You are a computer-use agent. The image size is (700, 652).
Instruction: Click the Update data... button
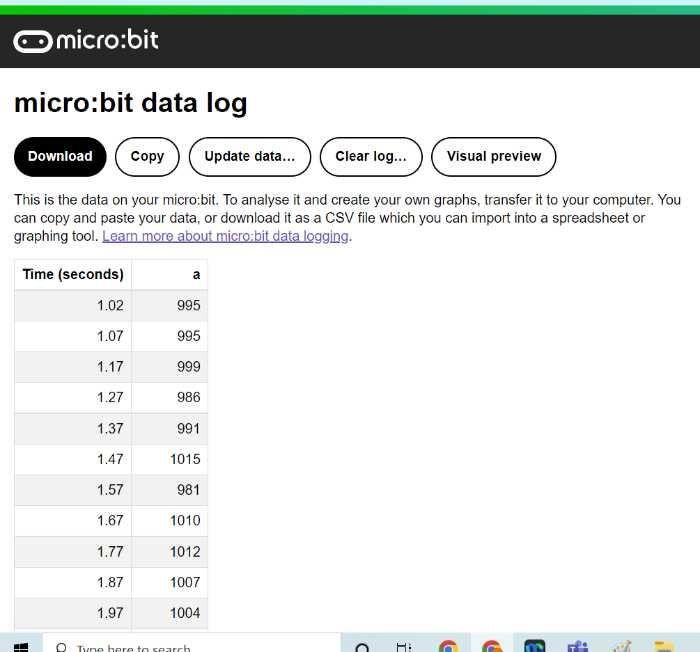click(x=250, y=156)
